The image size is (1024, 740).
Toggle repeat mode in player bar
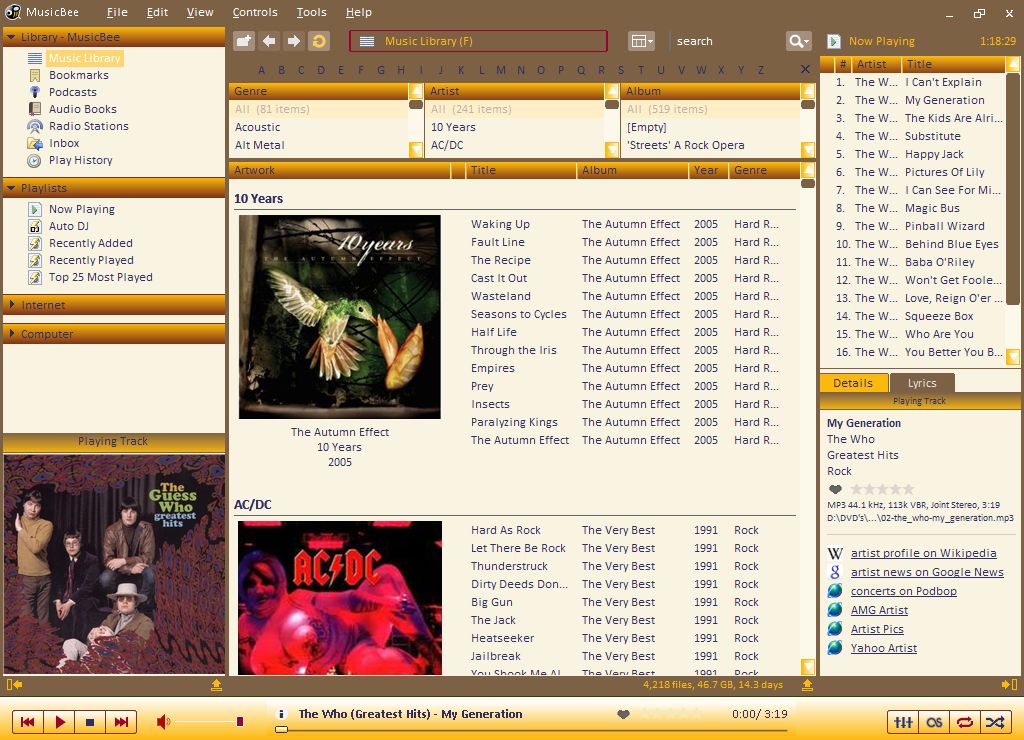(x=965, y=722)
